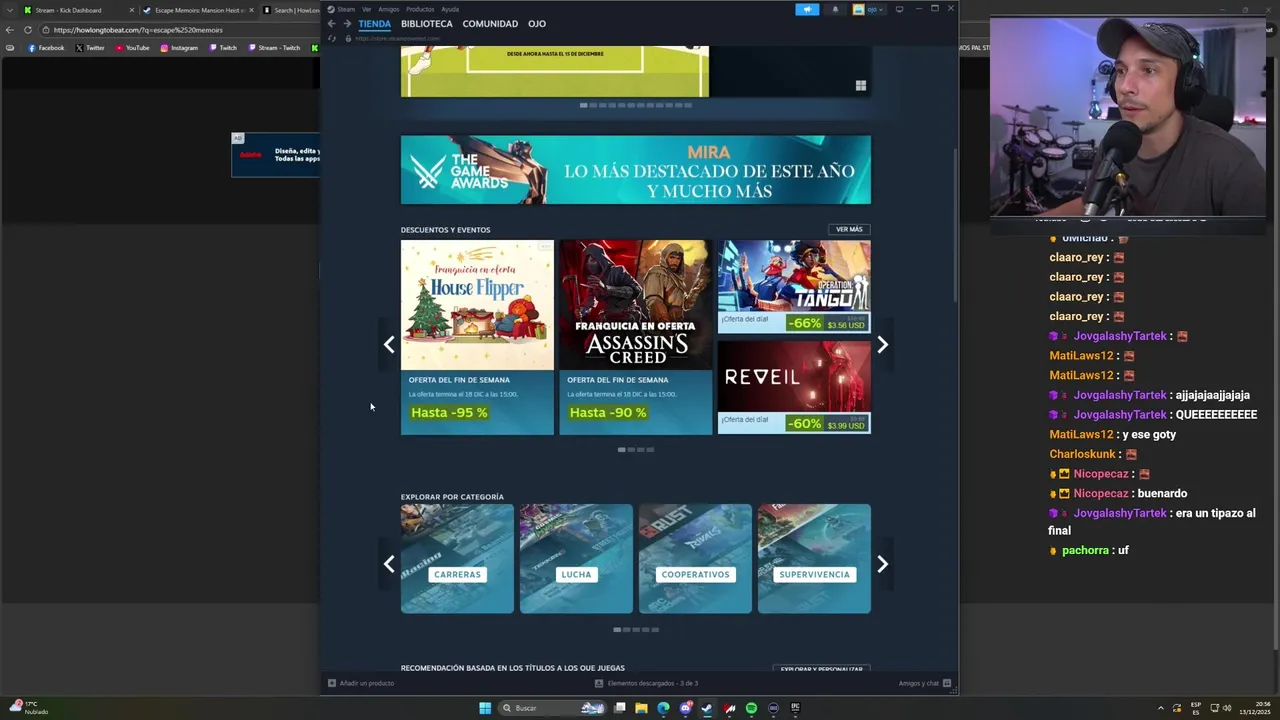Show next categories in the carousel
The width and height of the screenshot is (1280, 720).
click(882, 564)
